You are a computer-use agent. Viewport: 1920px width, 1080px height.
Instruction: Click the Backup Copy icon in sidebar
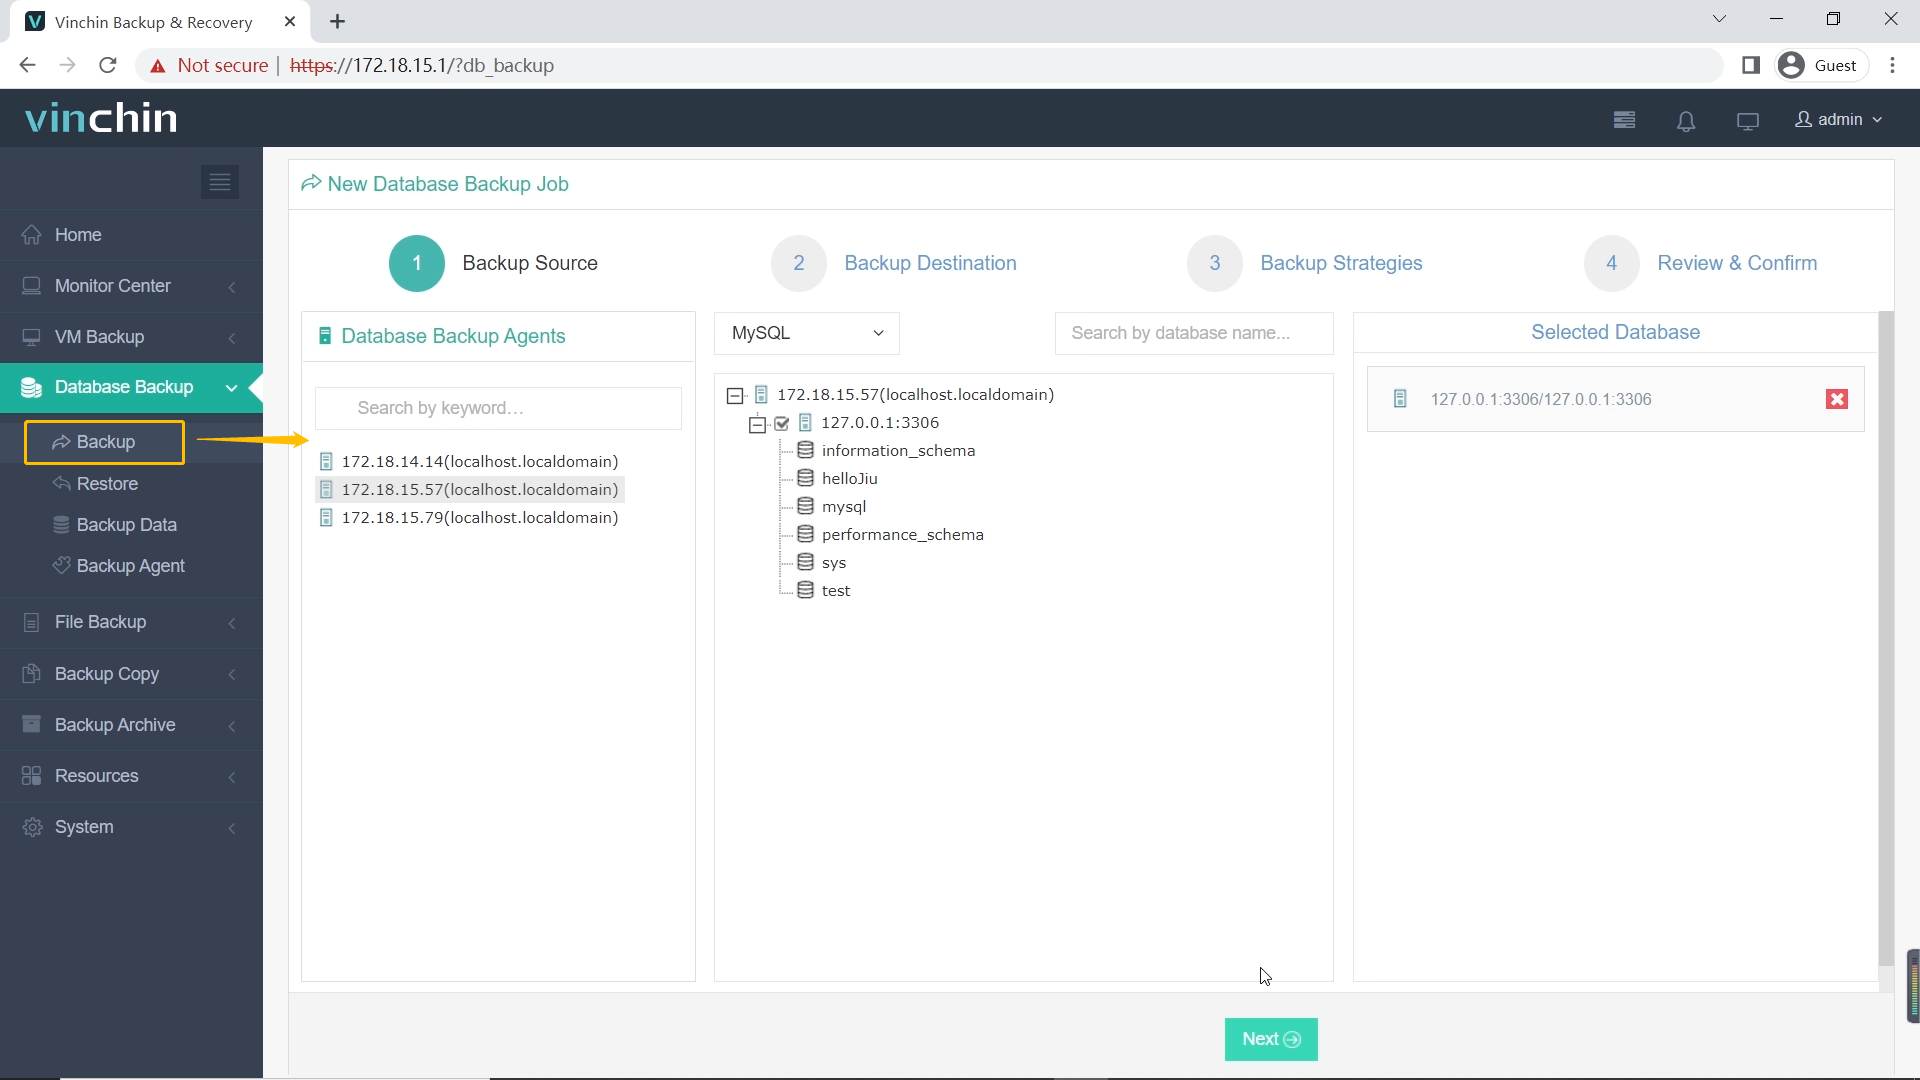30,675
